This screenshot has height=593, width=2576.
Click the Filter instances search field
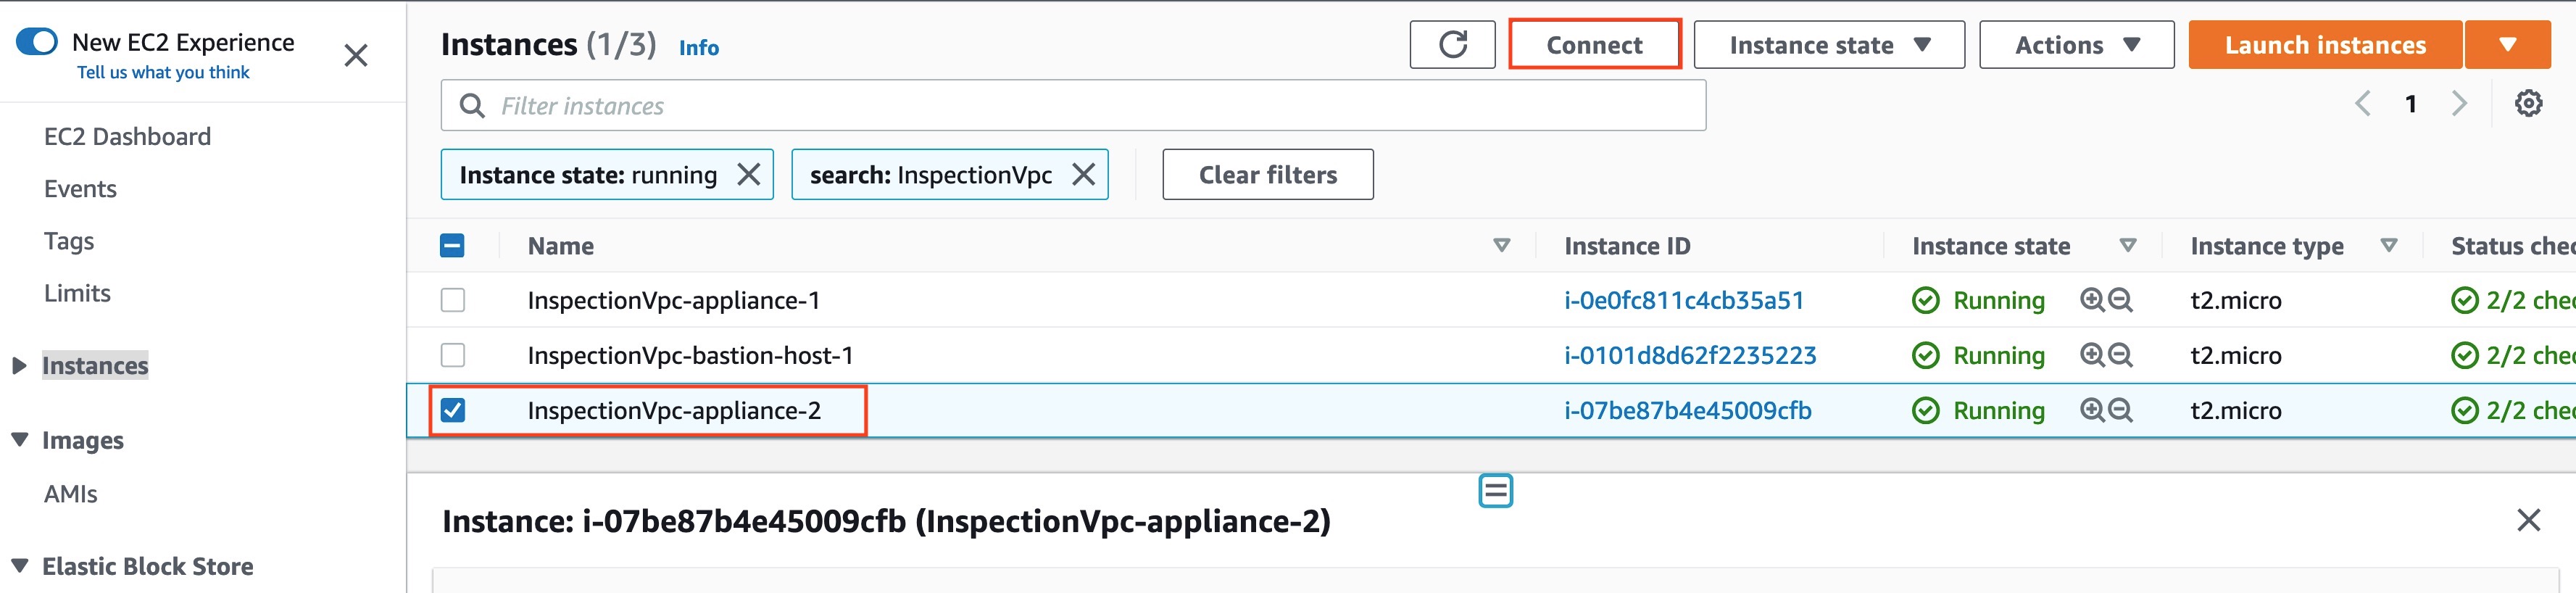[x=1073, y=105]
